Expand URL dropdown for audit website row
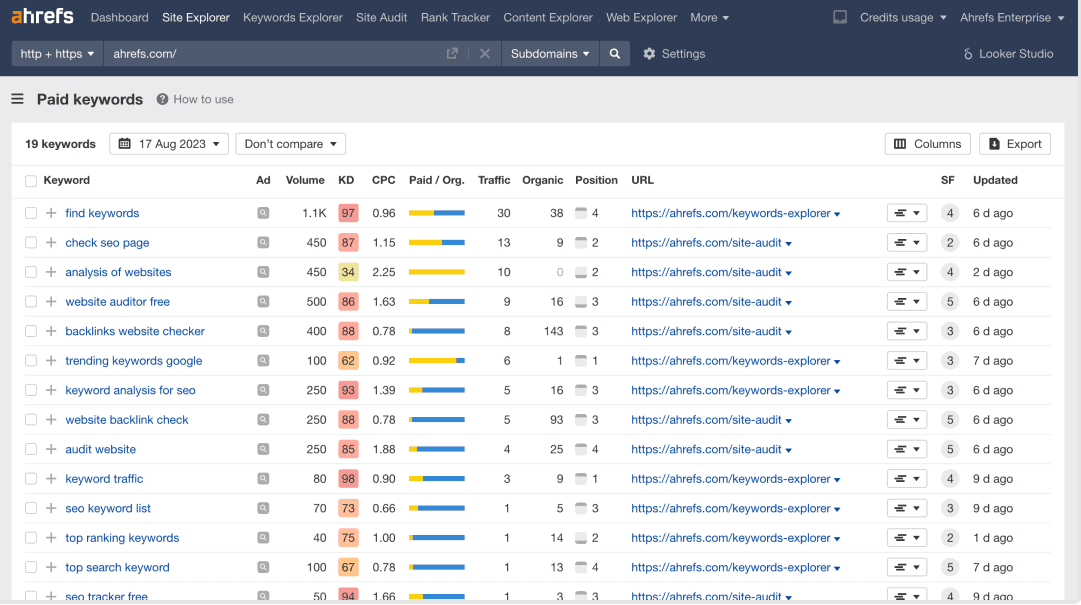 click(x=788, y=450)
